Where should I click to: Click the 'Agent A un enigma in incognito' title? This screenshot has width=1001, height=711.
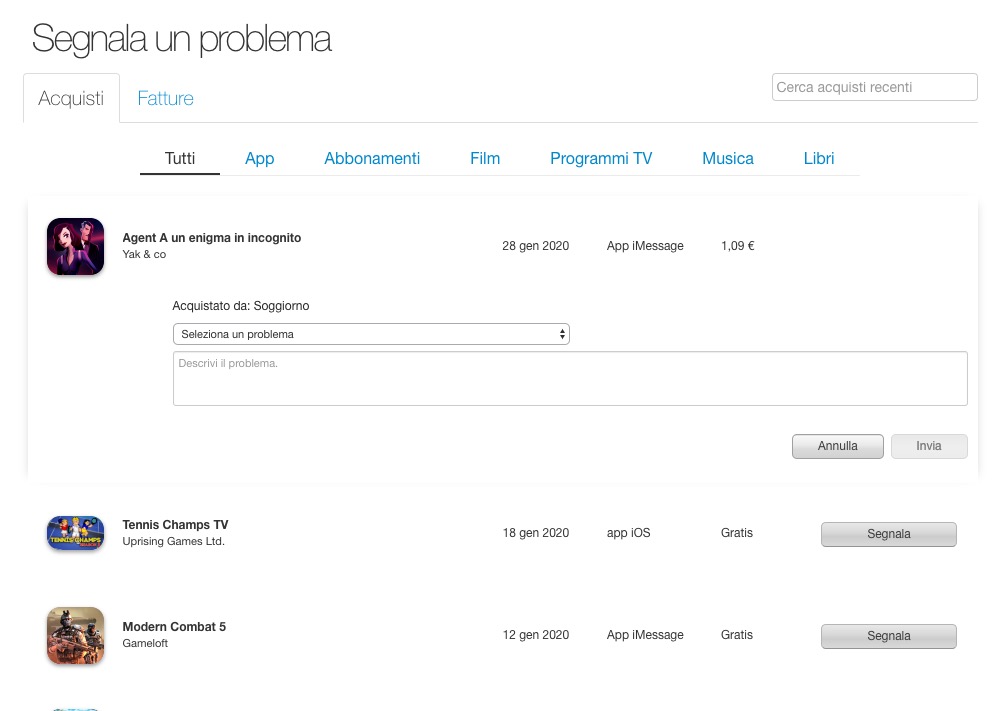(211, 238)
